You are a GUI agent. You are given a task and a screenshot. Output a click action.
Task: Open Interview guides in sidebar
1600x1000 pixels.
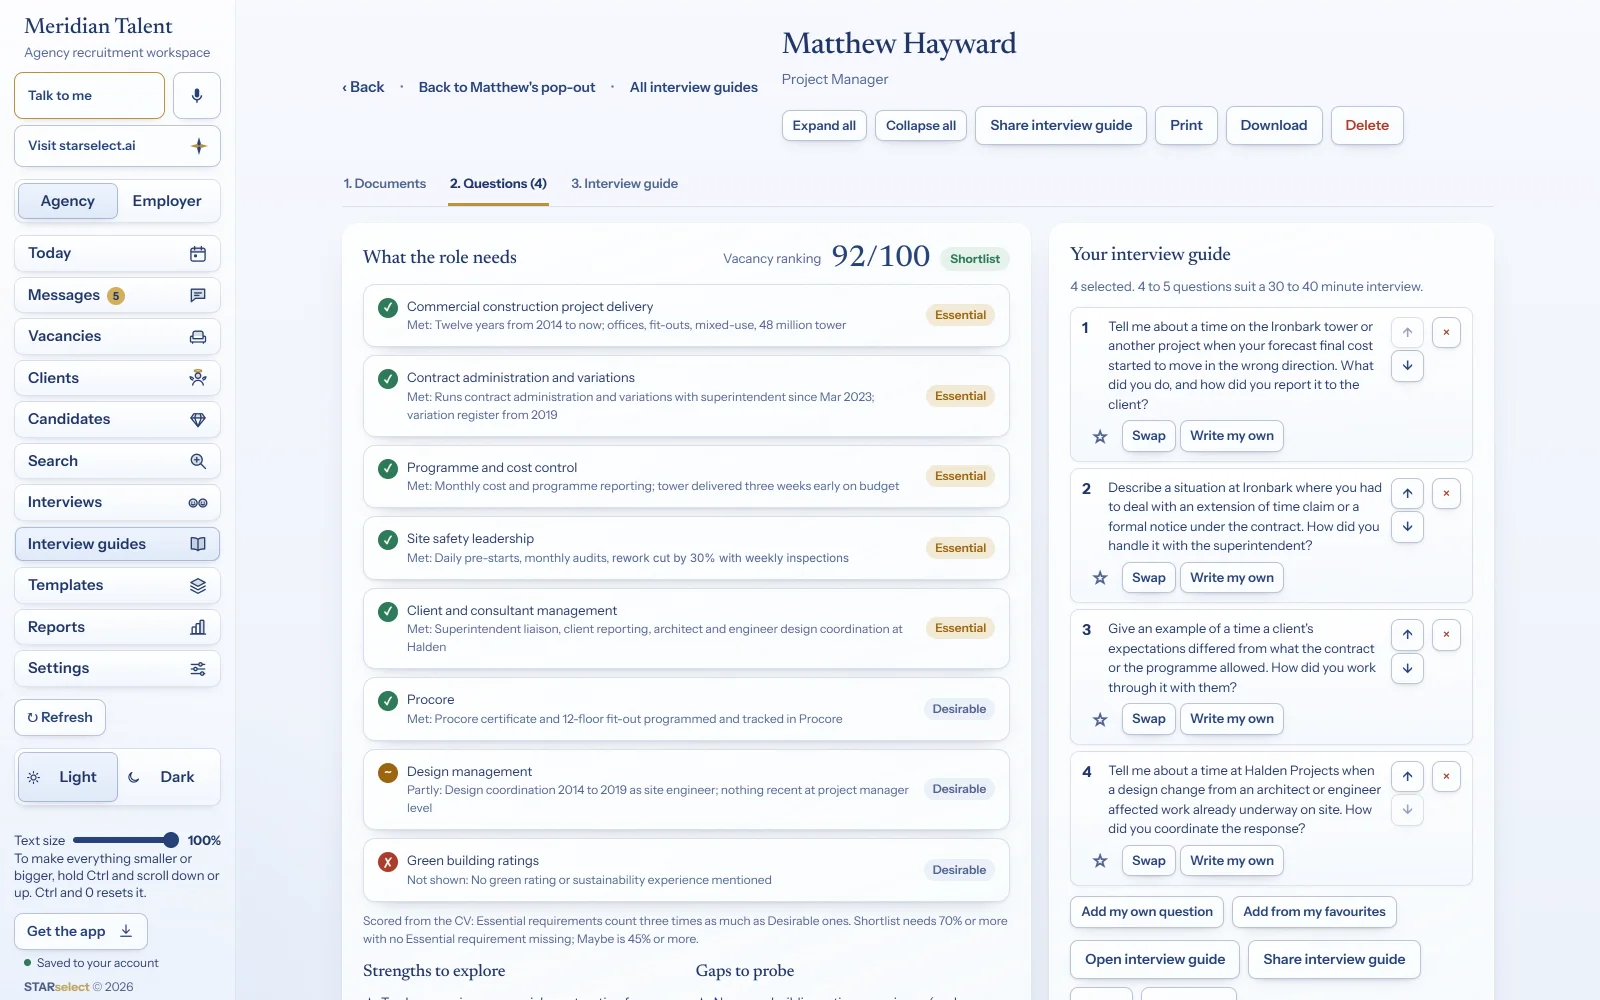117,544
